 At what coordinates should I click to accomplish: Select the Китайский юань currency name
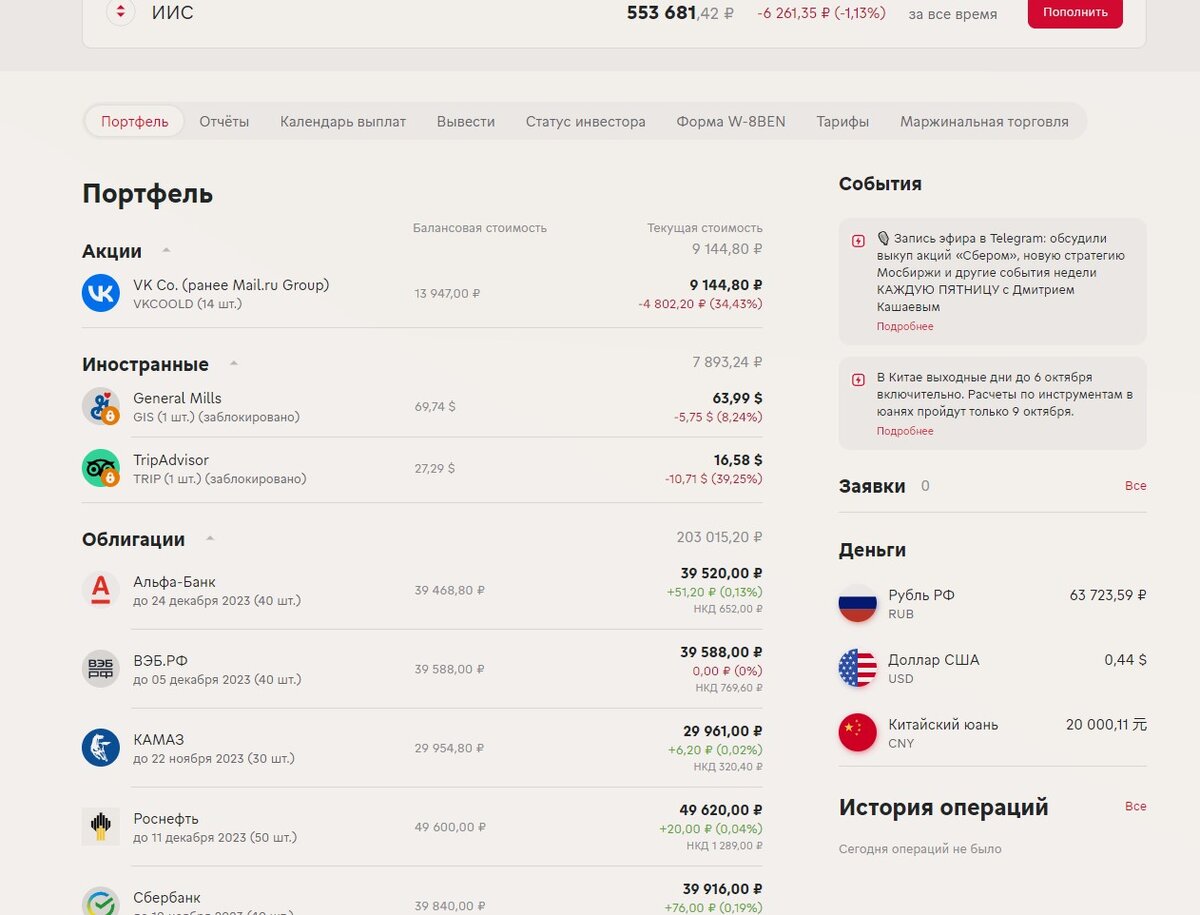pyautogui.click(x=943, y=725)
